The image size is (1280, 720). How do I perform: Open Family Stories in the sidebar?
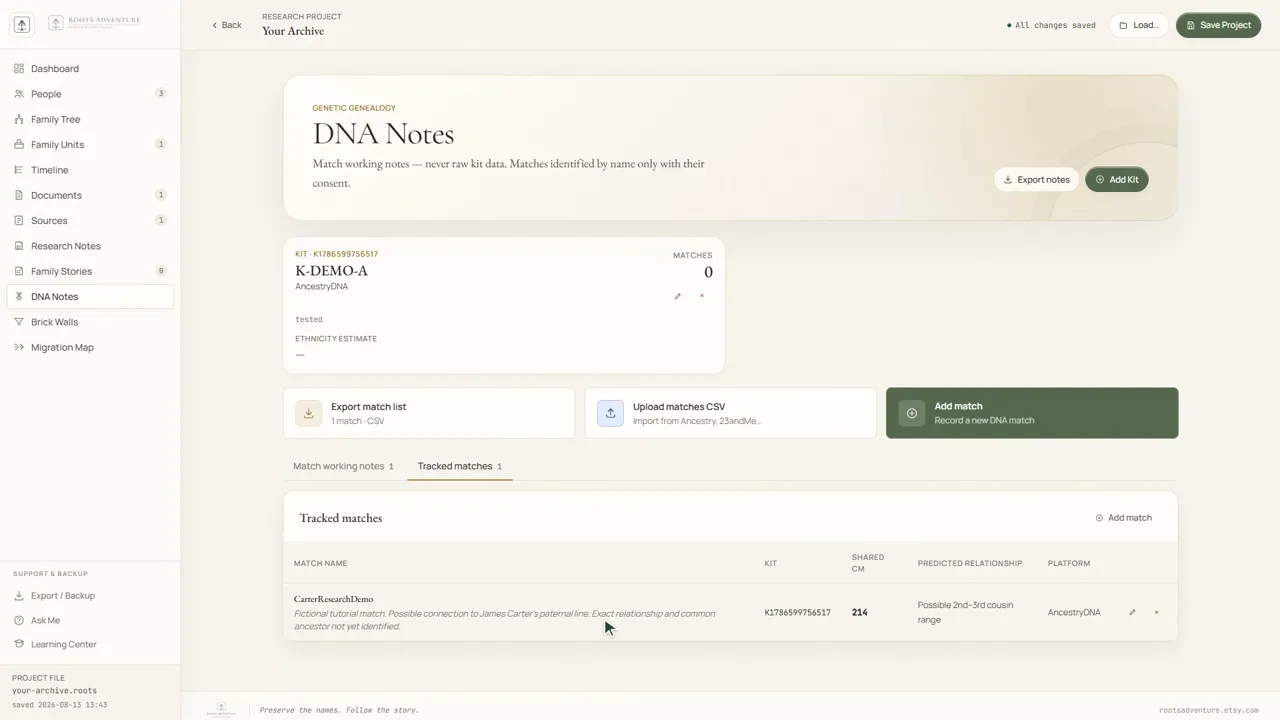[x=90, y=271]
